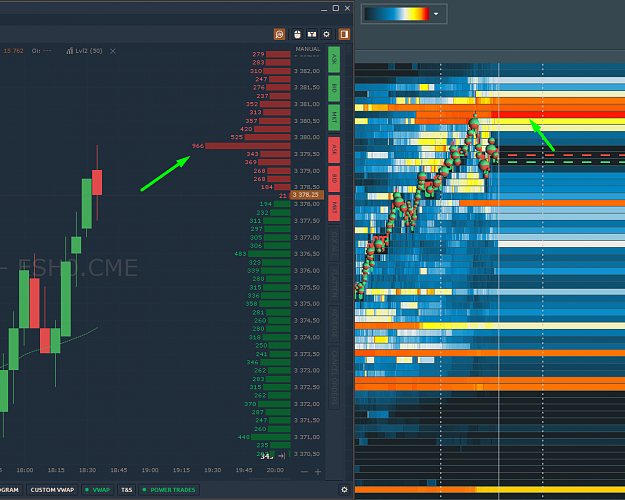Image resolution: width=625 pixels, height=500 pixels.
Task: Click the 370 bid level in the order book
Action: point(250,404)
